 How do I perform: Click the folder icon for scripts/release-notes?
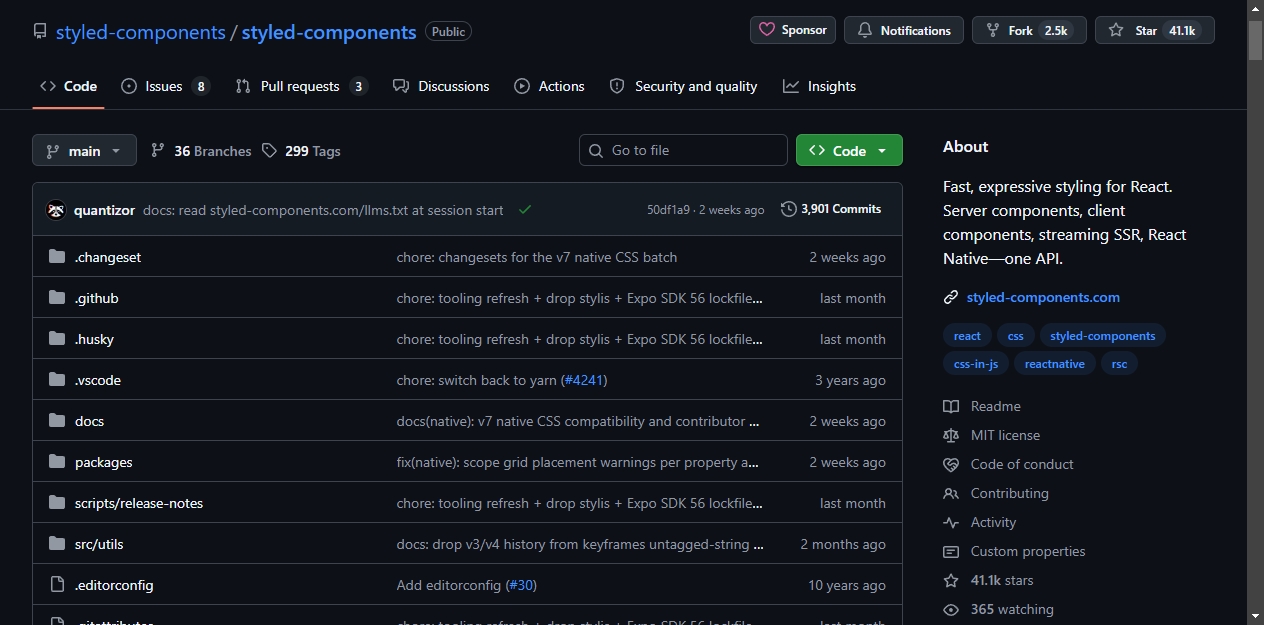(57, 503)
